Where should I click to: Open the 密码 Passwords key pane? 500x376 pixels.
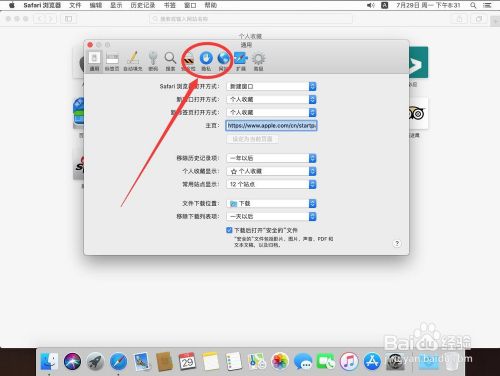153,61
